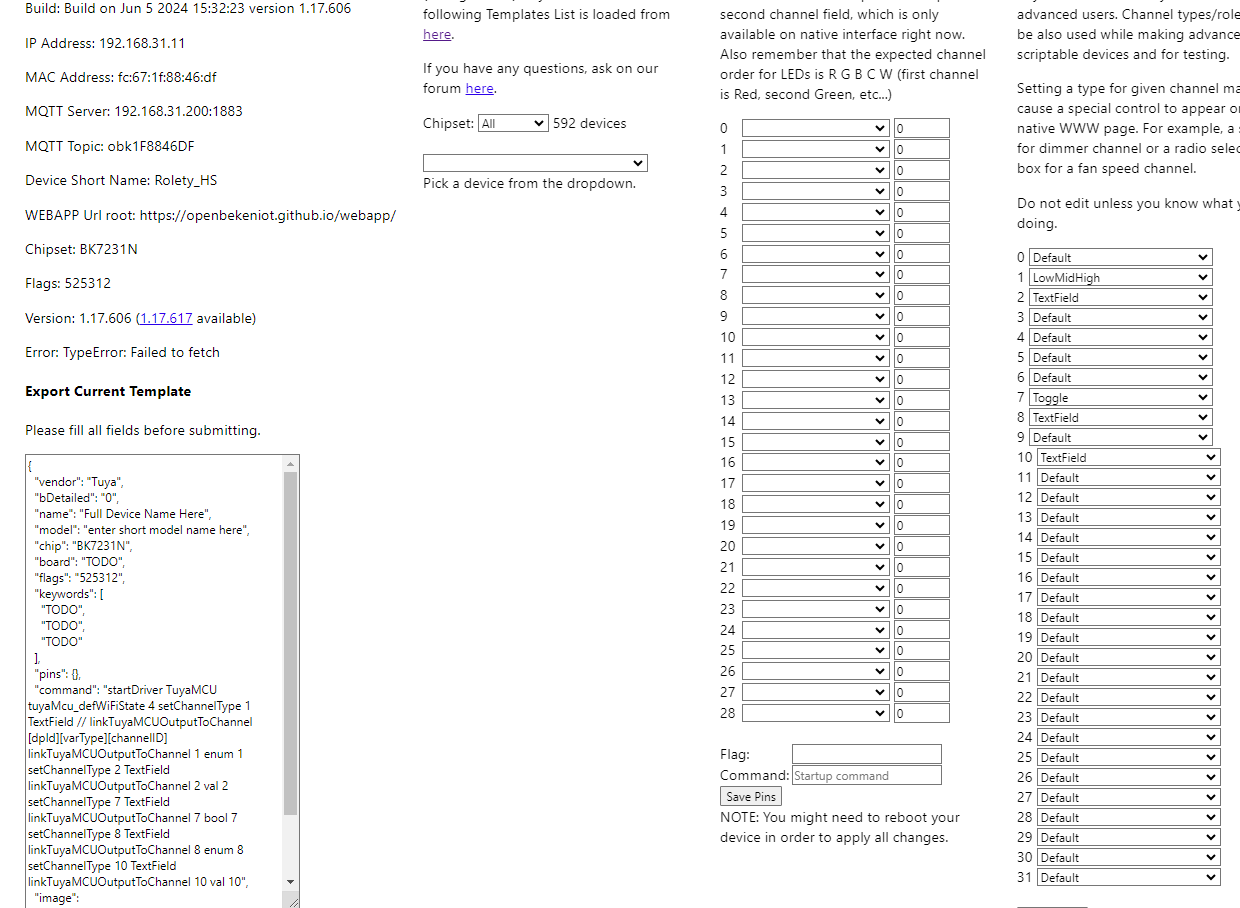Open channel 8 TextField type dropdown
The width and height of the screenshot is (1240, 908).
click(x=1121, y=417)
